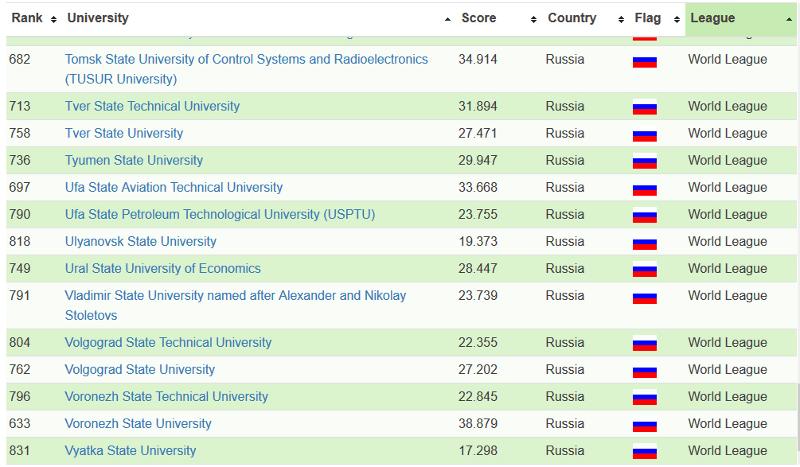Open the Volgograd State Technical University link
The width and height of the screenshot is (800, 467).
(x=168, y=343)
